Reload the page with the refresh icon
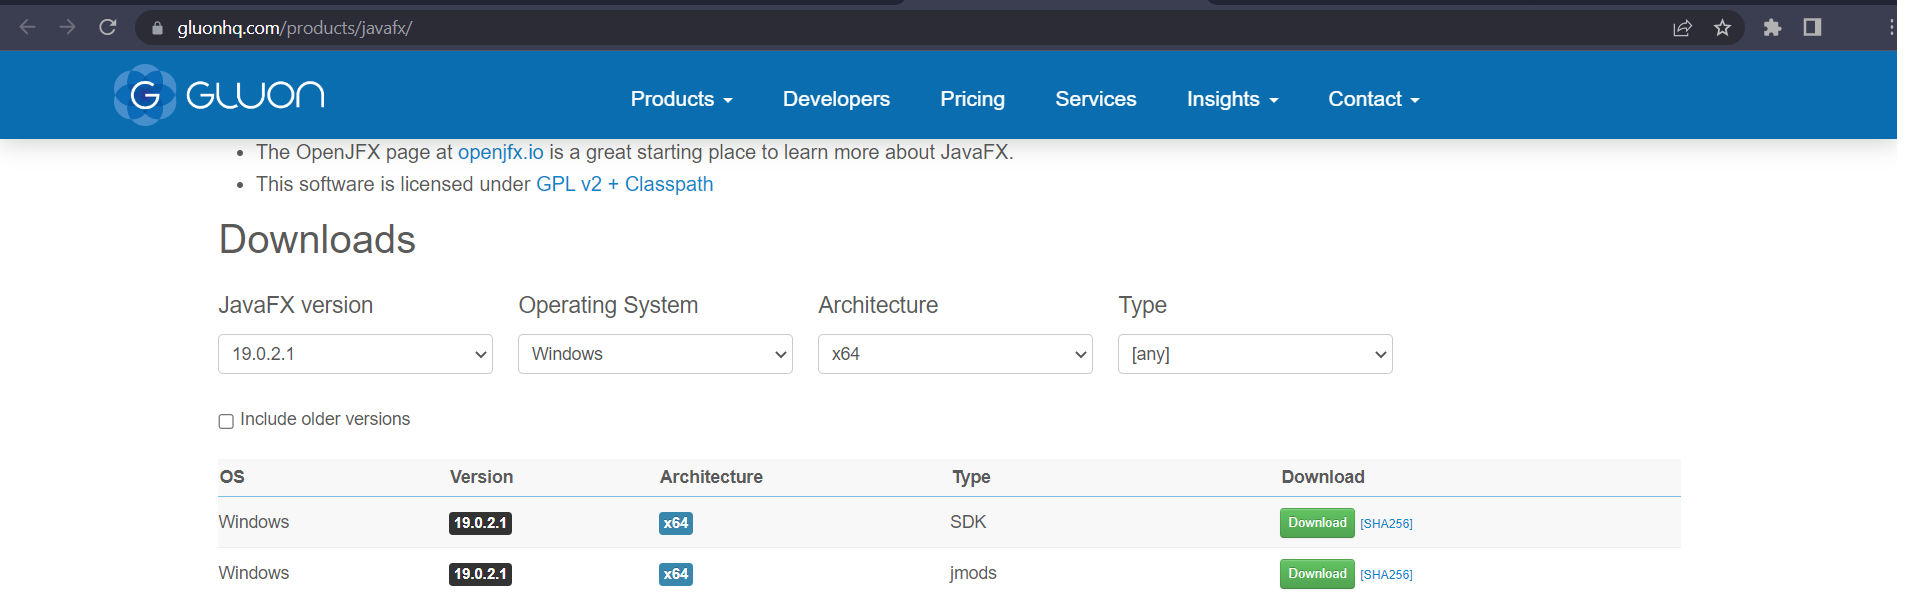This screenshot has height=603, width=1920. 108,27
